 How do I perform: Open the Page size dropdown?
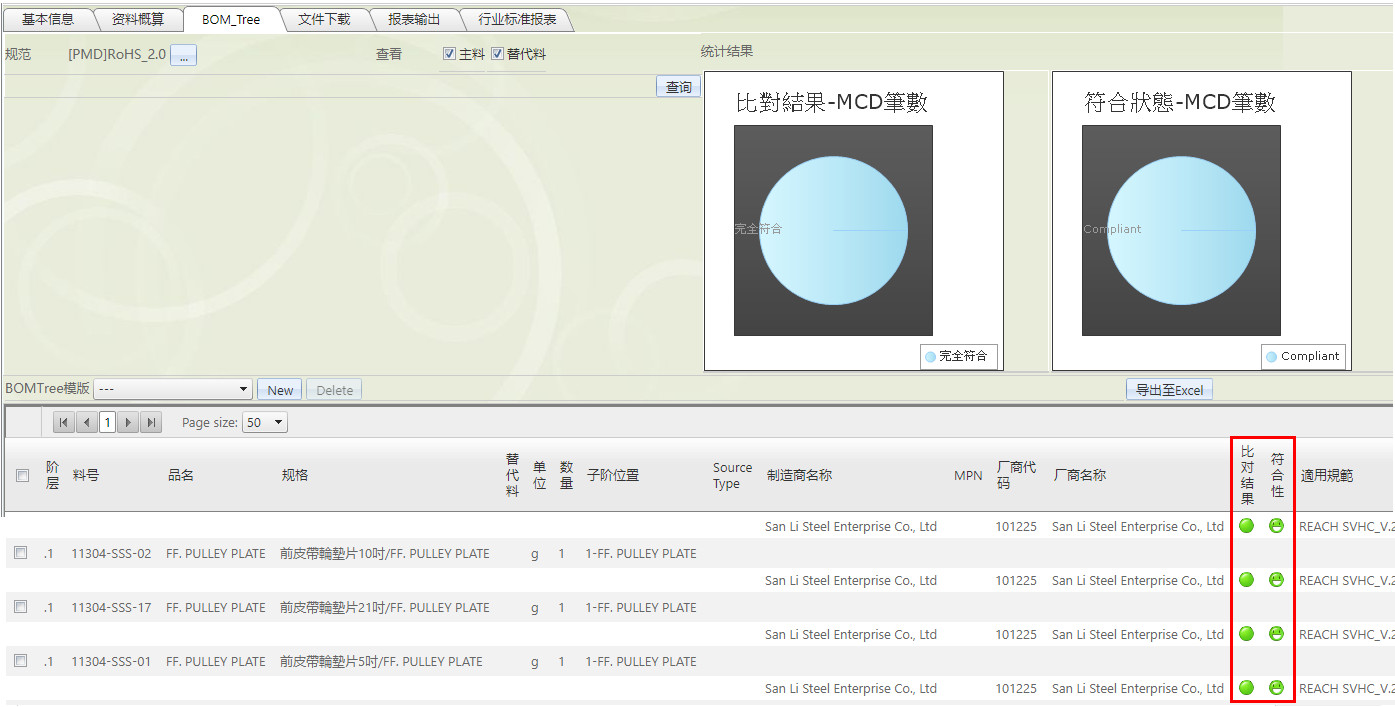click(x=265, y=423)
